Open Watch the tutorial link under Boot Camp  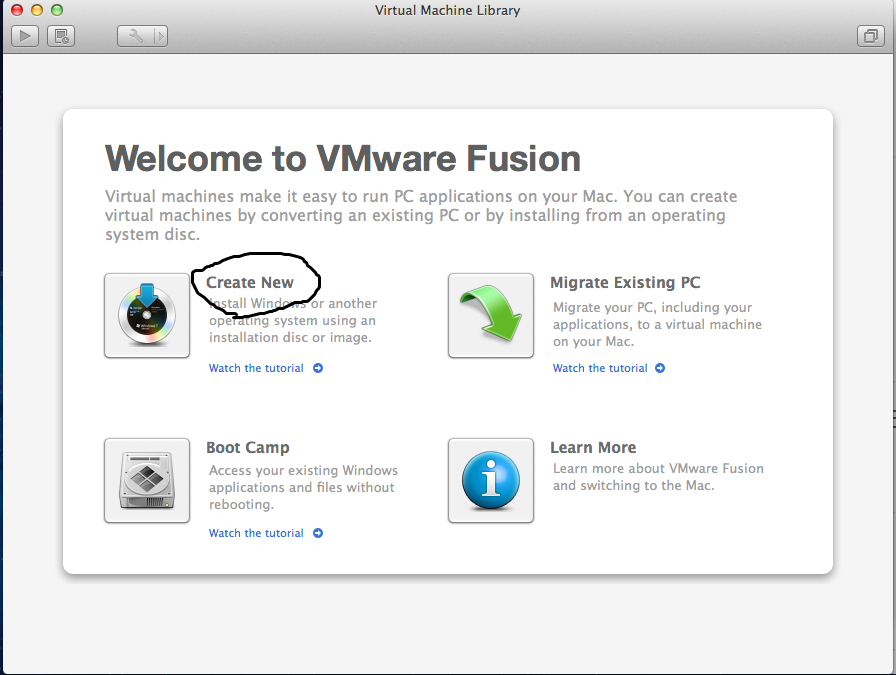256,533
